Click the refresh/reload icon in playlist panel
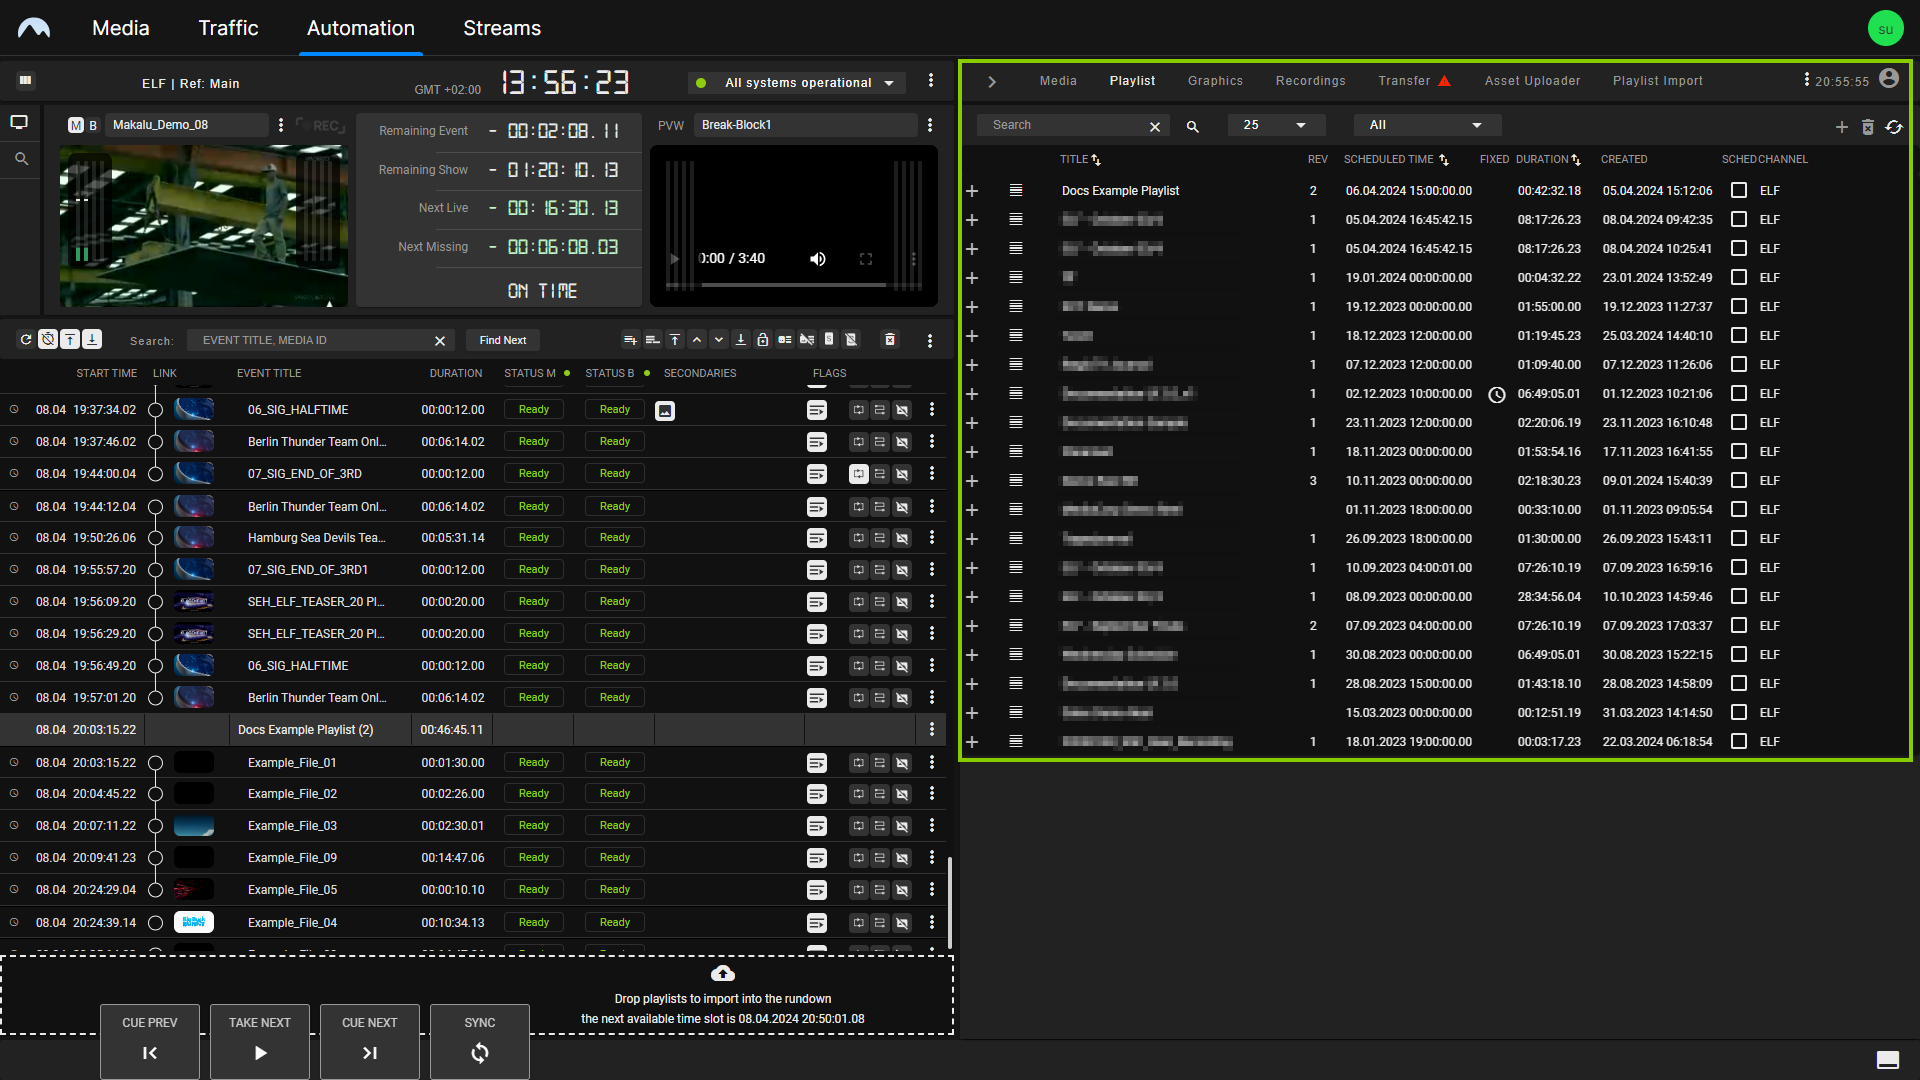Image resolution: width=1920 pixels, height=1080 pixels. (1895, 124)
